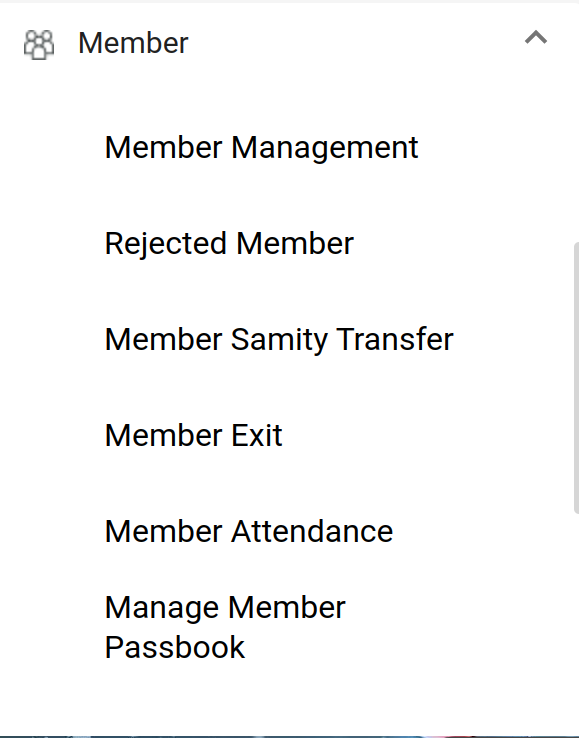579x738 pixels.
Task: Collapse the Member section using chevron arrow
Action: [536, 37]
